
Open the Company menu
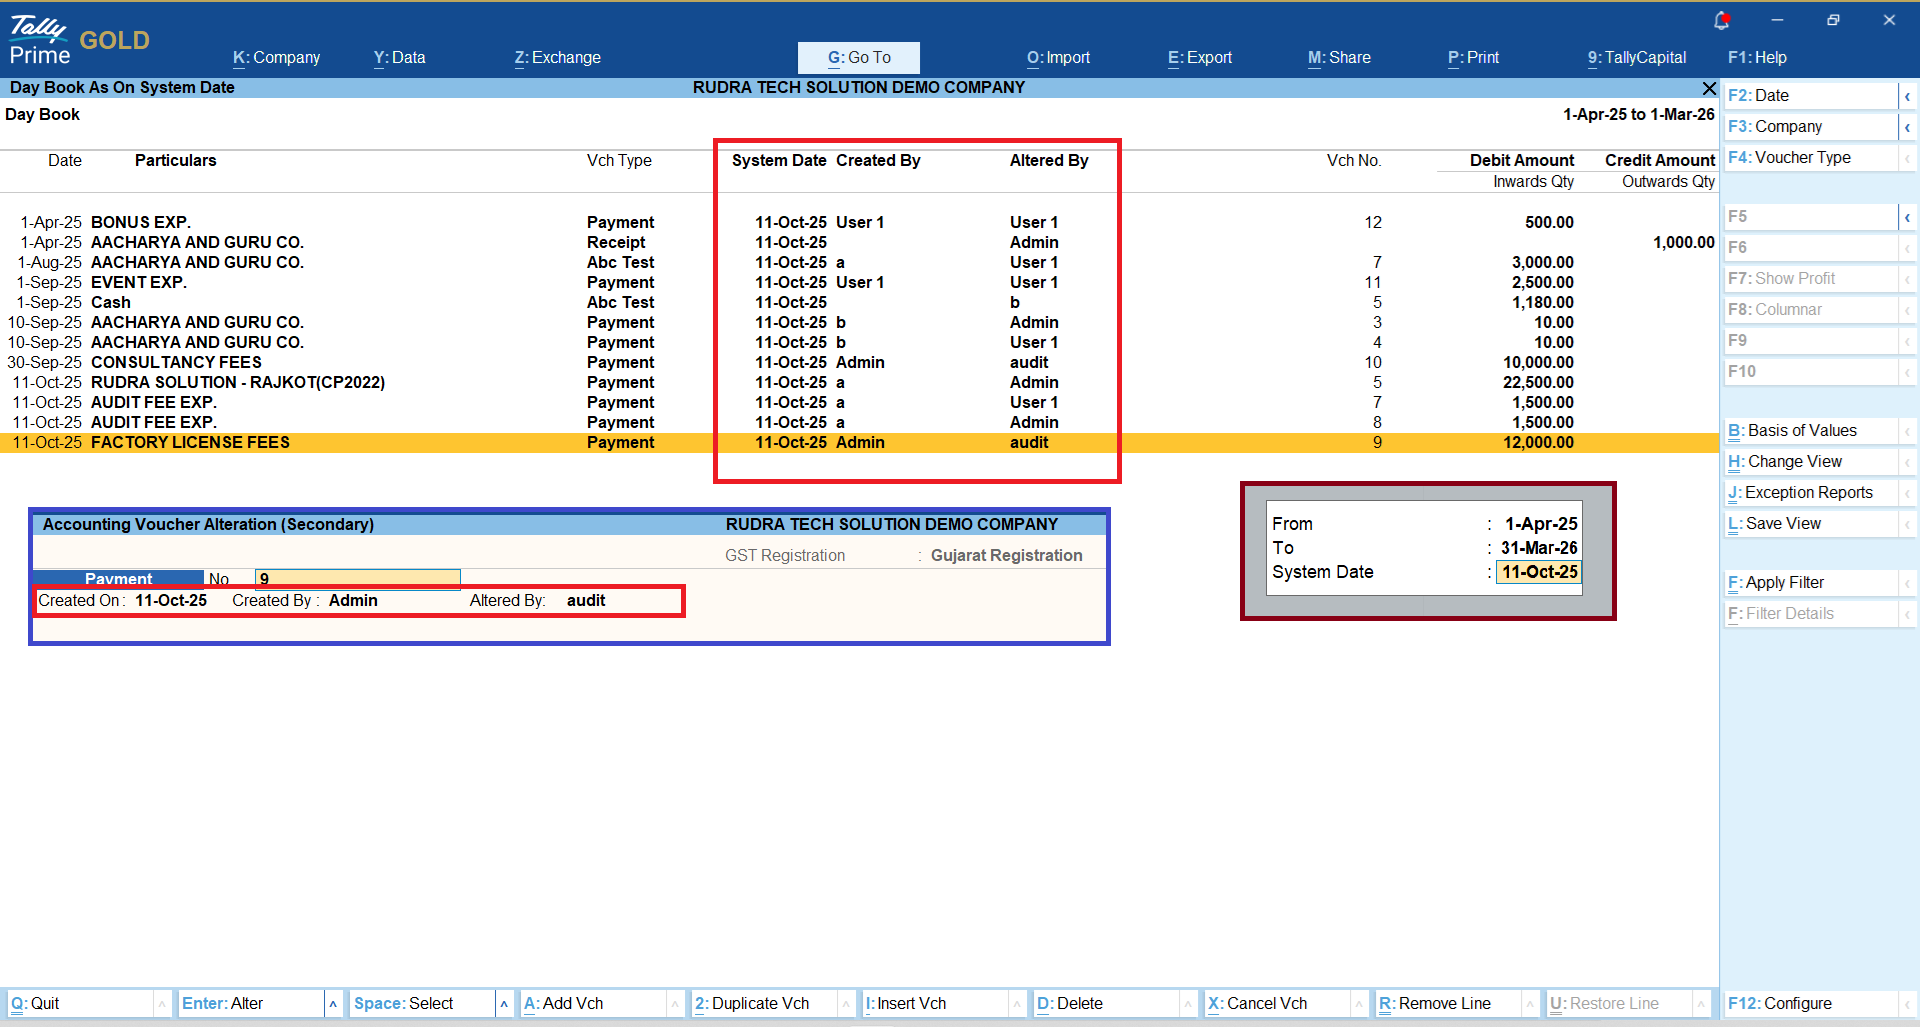[x=276, y=58]
